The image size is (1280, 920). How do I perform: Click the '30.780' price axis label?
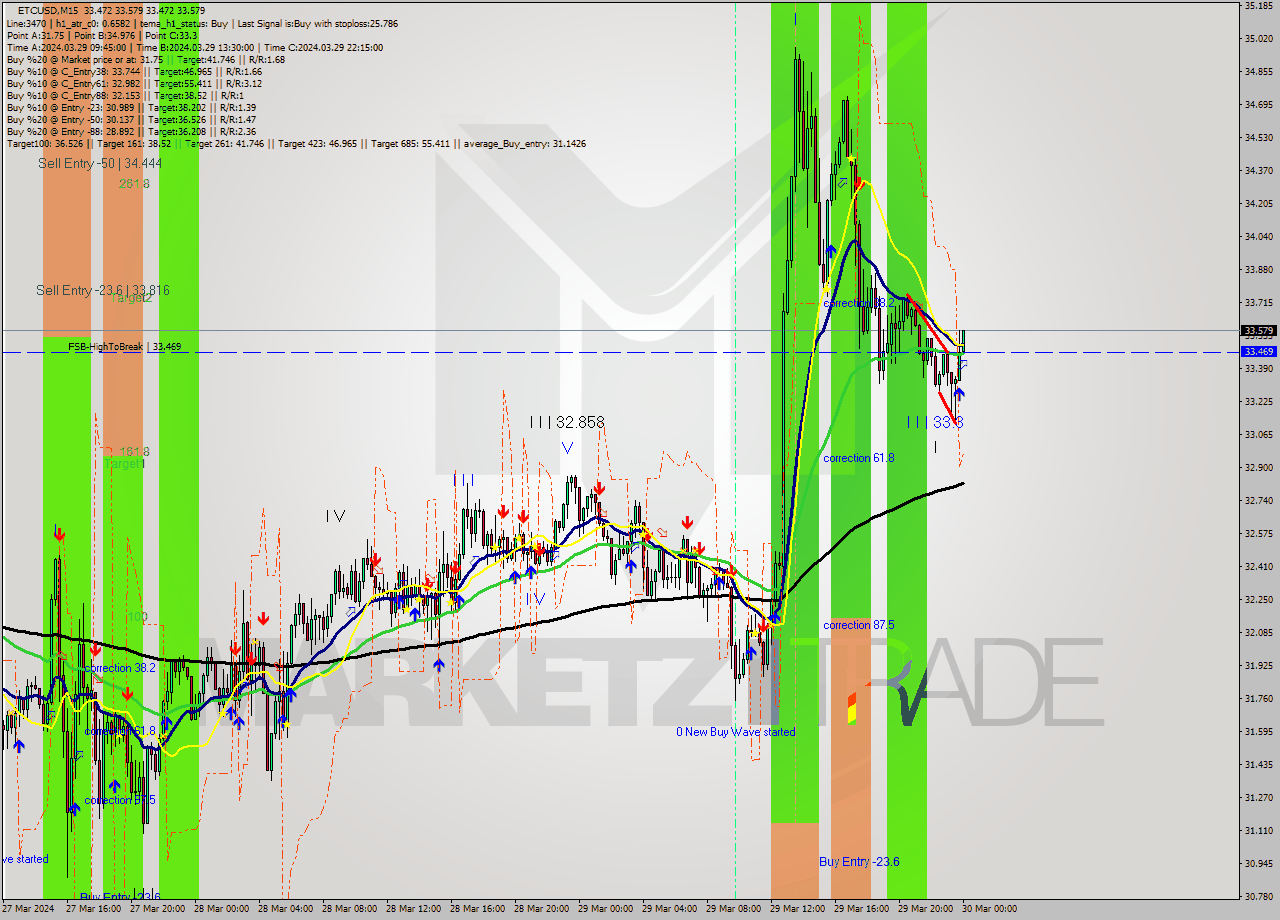point(1258,896)
